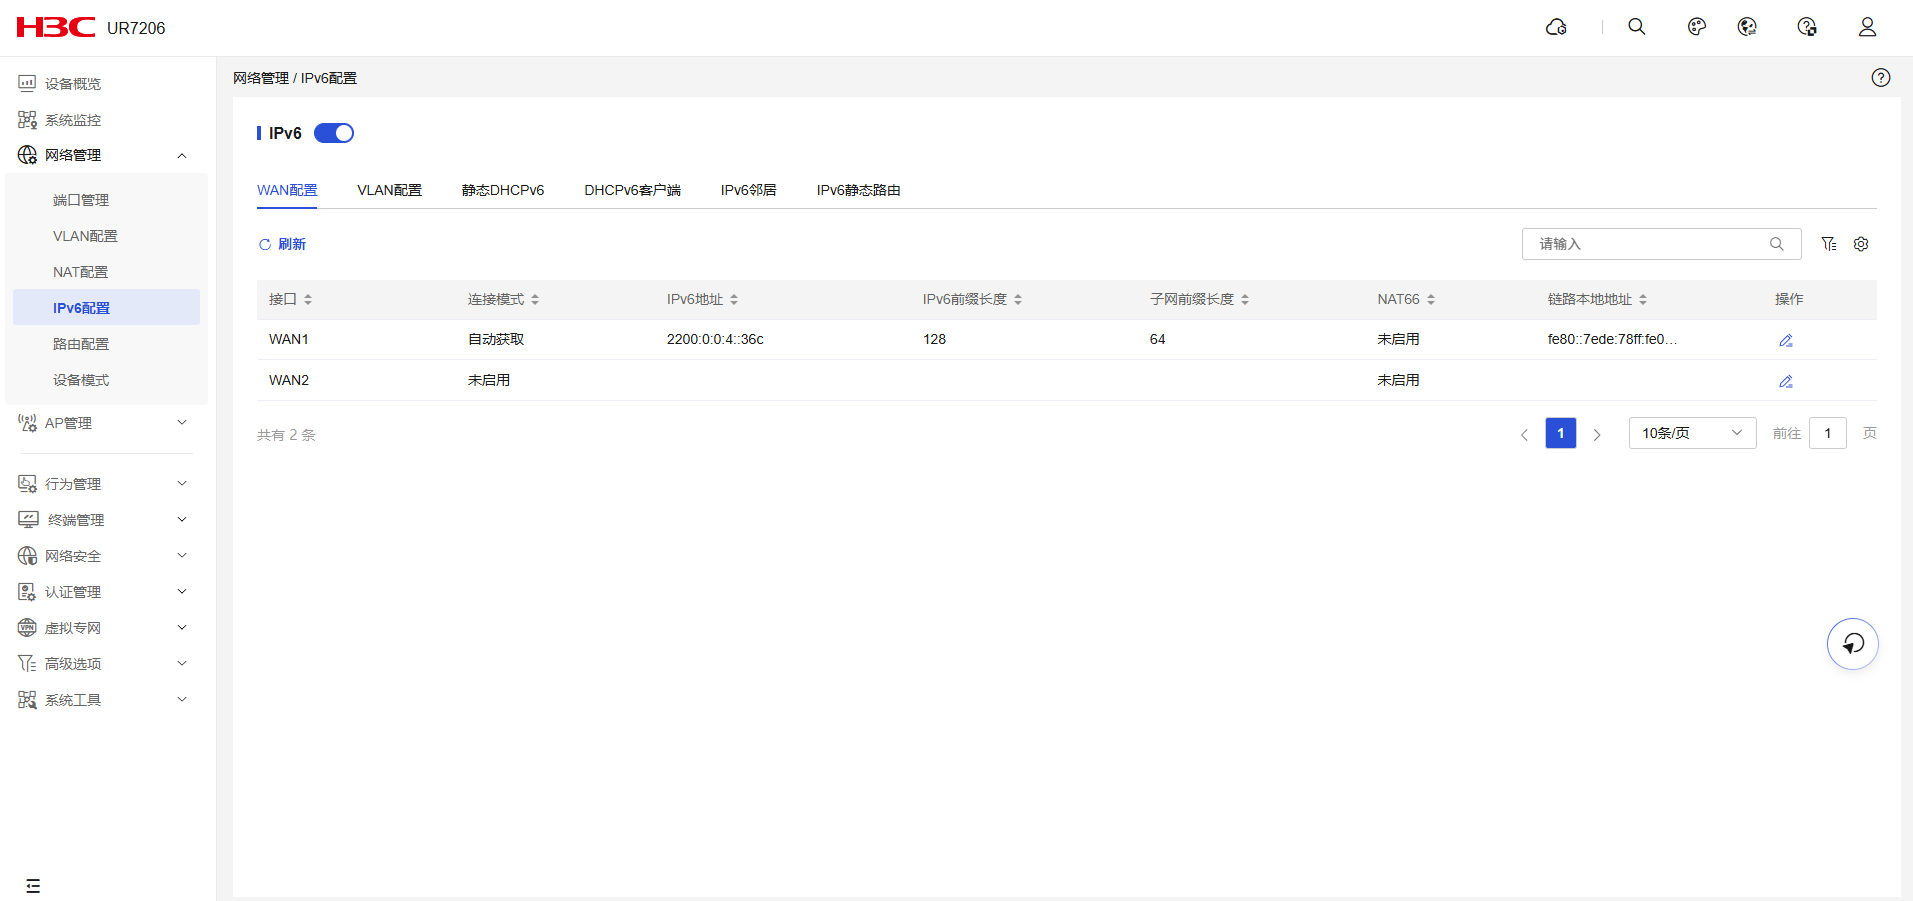Click the table filter icon

[x=1828, y=244]
